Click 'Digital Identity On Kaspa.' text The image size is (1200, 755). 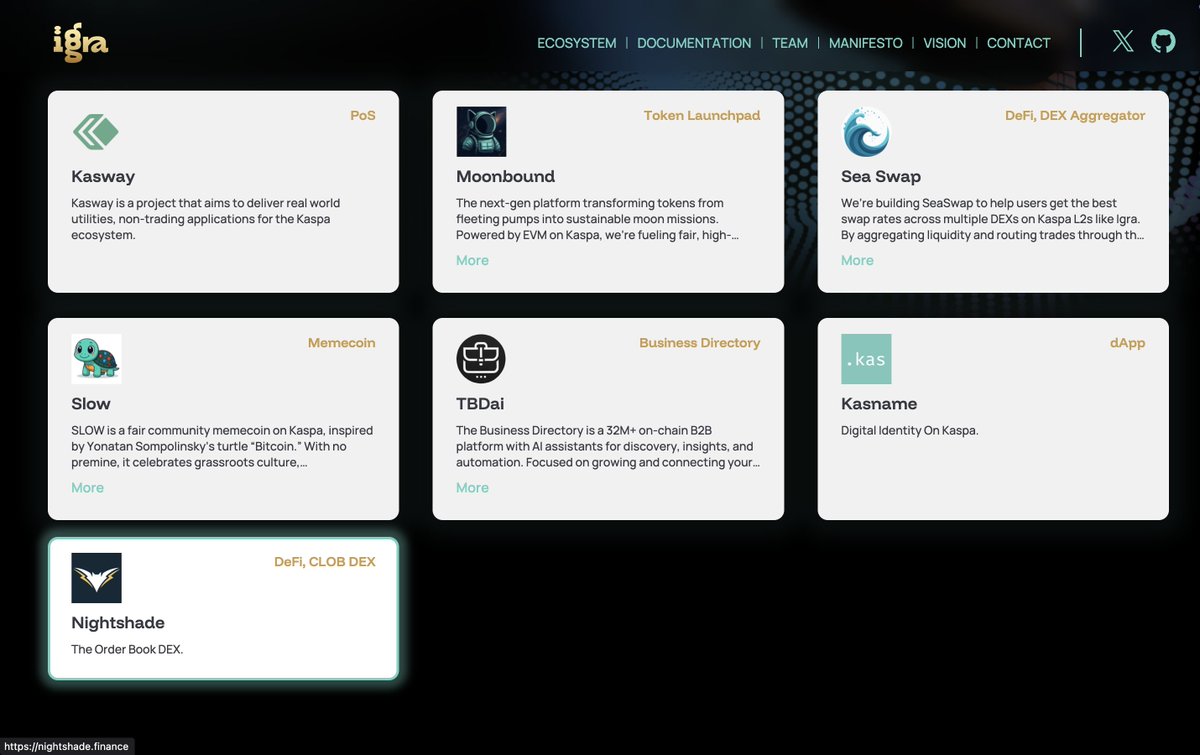point(909,430)
